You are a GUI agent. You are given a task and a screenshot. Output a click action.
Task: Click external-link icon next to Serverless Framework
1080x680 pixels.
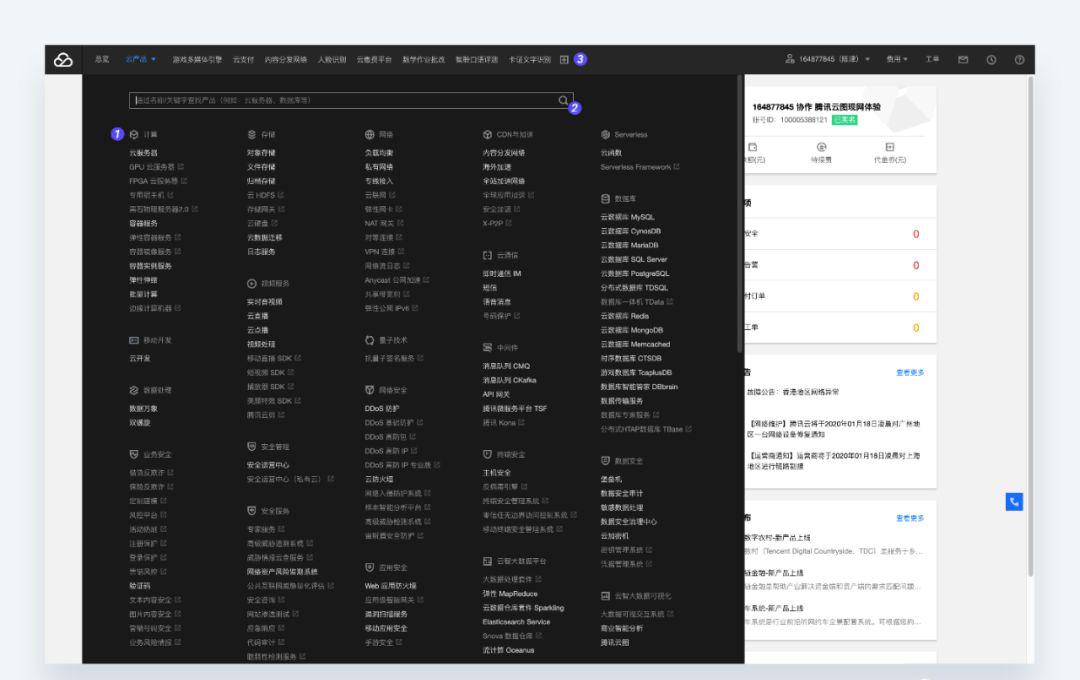(x=676, y=167)
